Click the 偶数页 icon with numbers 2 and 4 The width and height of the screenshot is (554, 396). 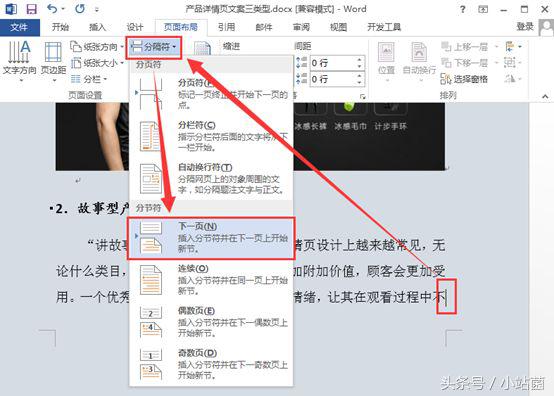coord(151,323)
